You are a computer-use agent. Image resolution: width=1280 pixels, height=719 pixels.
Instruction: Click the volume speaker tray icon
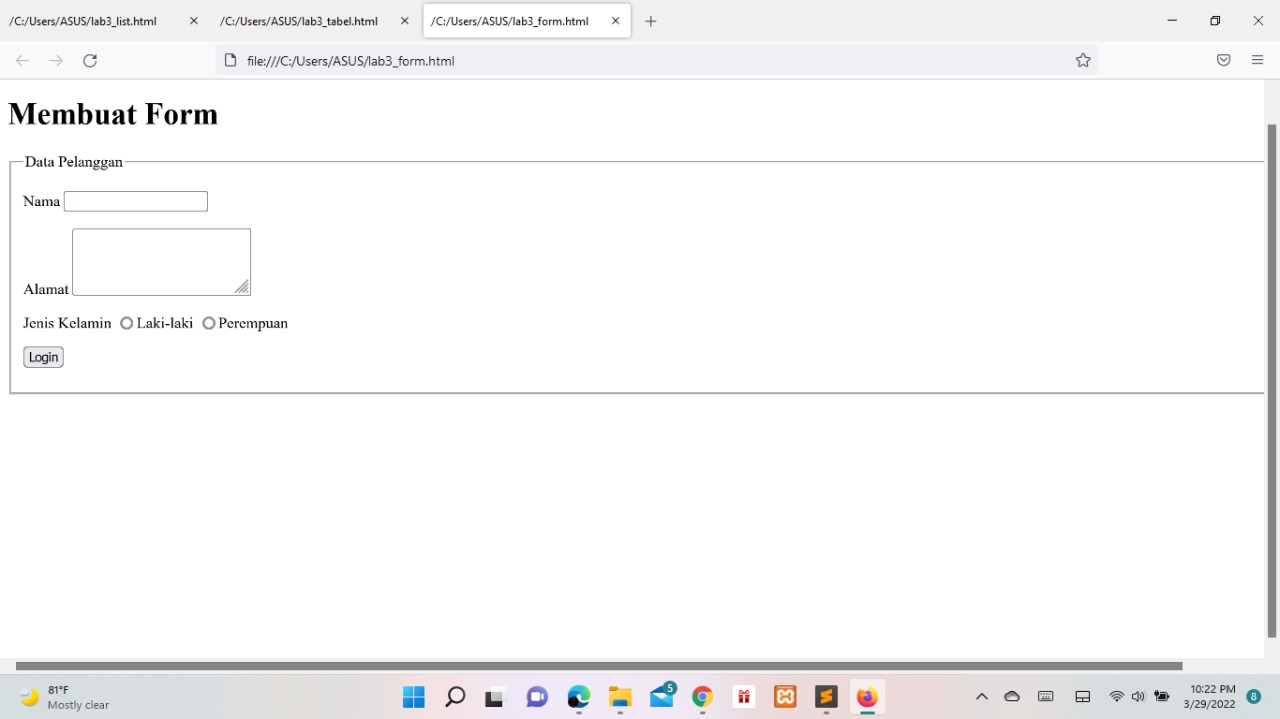click(x=1138, y=697)
